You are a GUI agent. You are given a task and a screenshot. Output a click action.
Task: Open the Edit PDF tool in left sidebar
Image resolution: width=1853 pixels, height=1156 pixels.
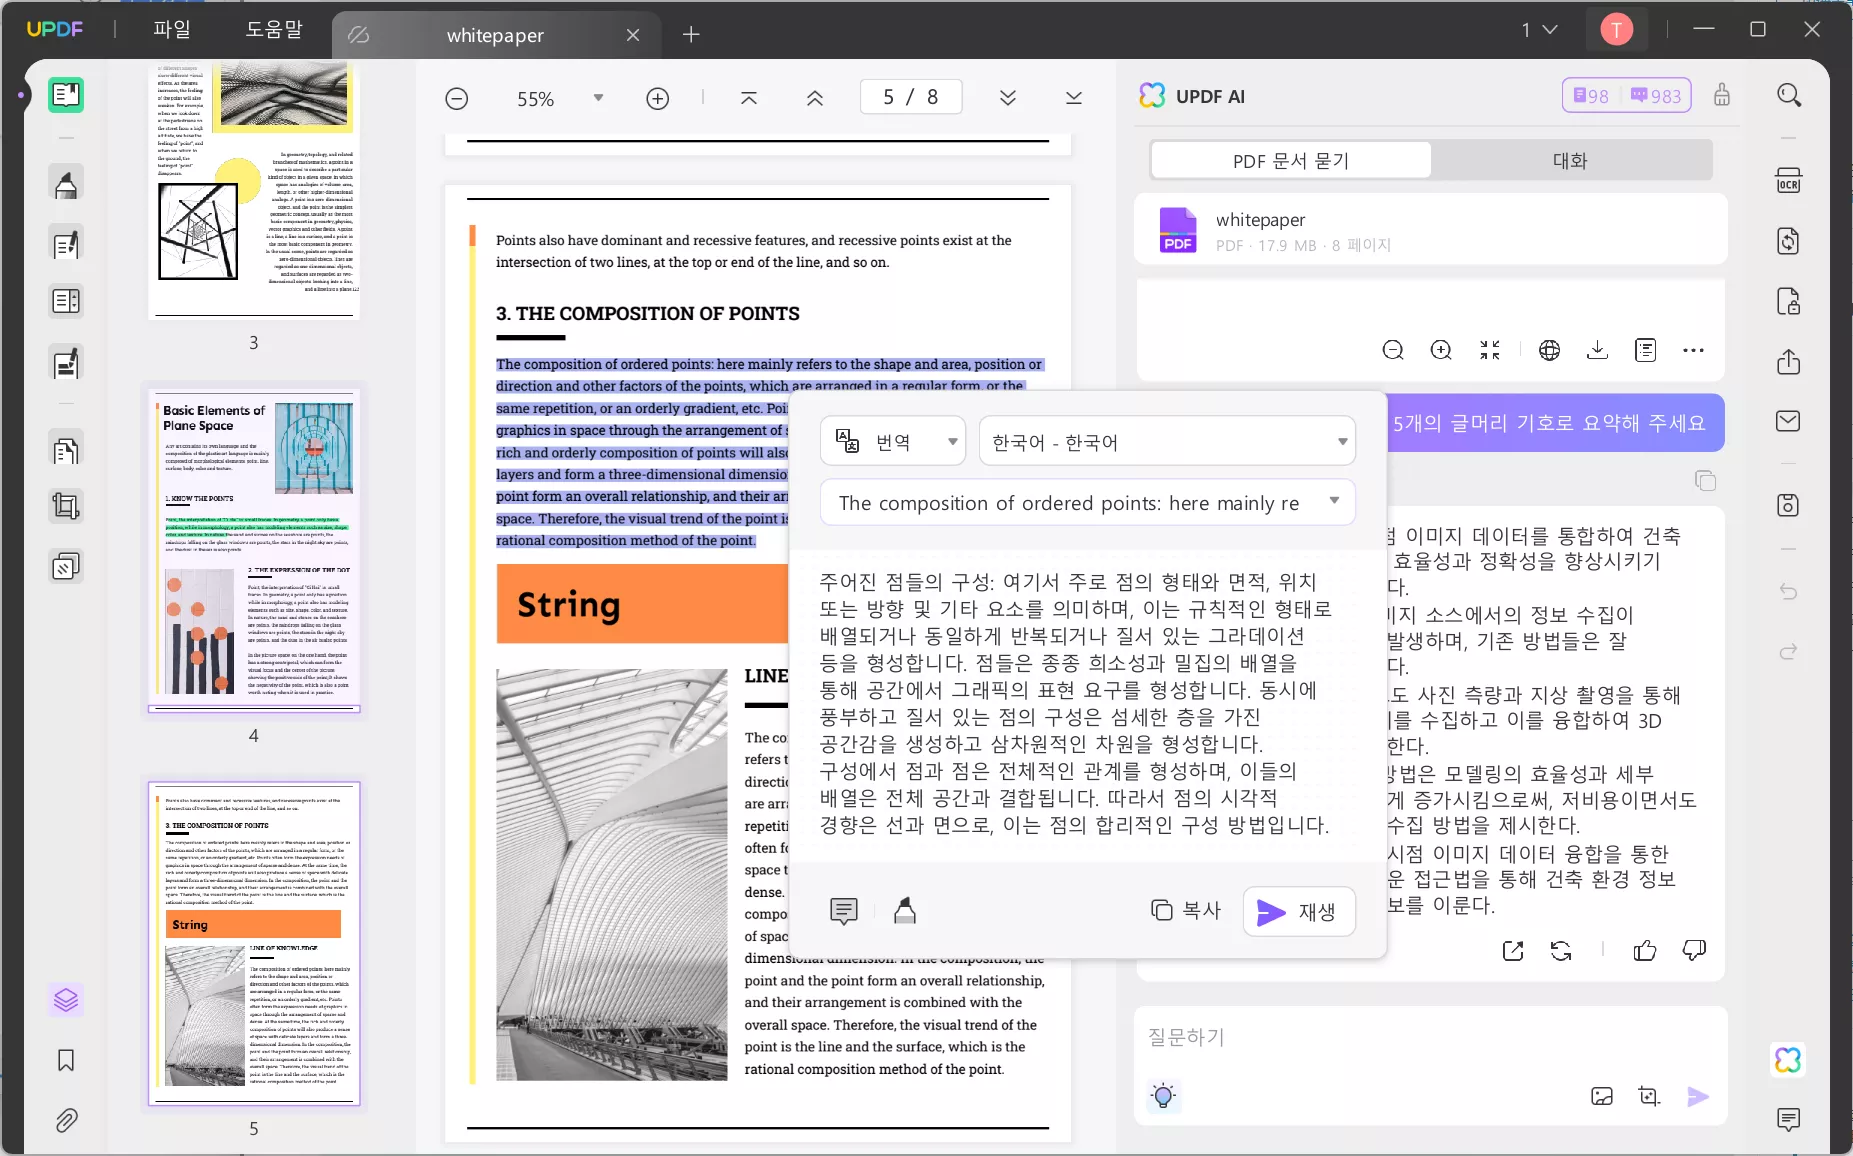66,244
